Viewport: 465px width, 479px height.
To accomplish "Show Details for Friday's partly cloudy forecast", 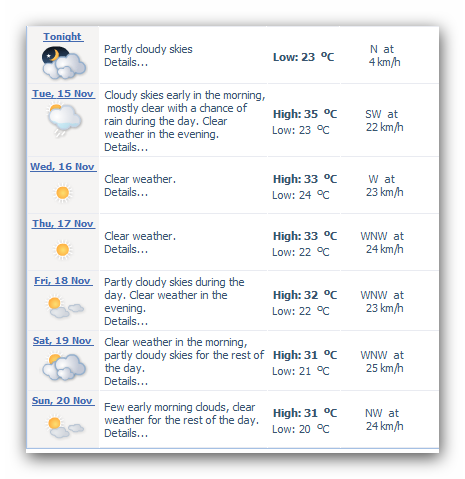I will tap(126, 321).
